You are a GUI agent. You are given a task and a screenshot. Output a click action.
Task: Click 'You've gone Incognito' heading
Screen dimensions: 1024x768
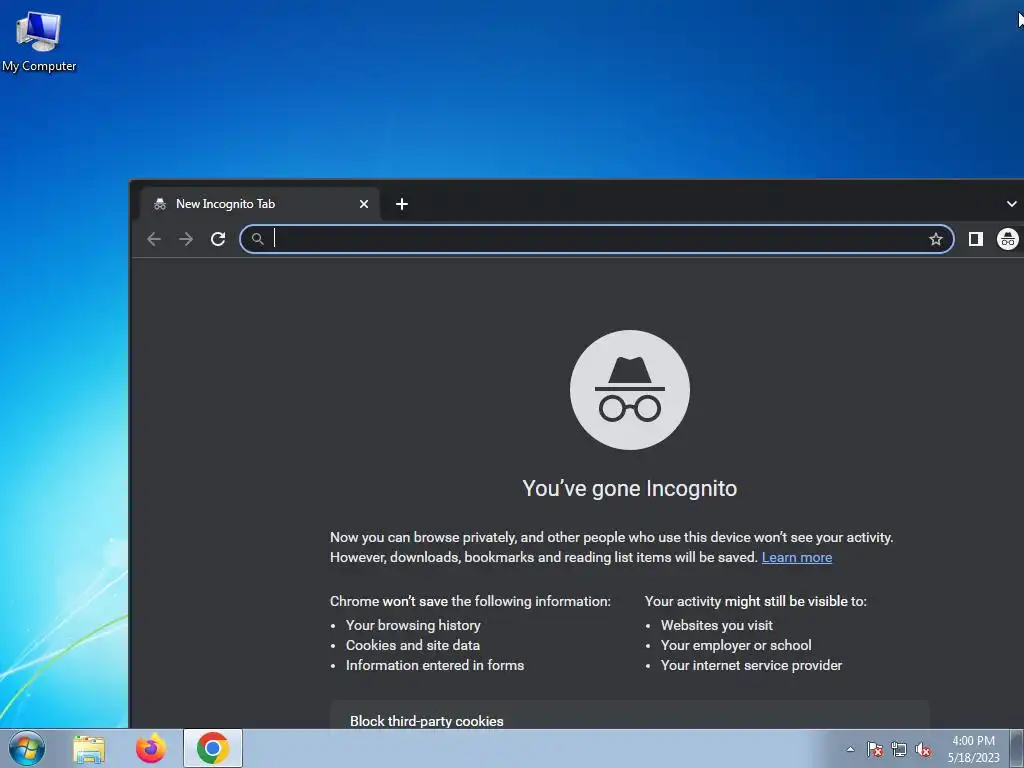[x=630, y=488]
